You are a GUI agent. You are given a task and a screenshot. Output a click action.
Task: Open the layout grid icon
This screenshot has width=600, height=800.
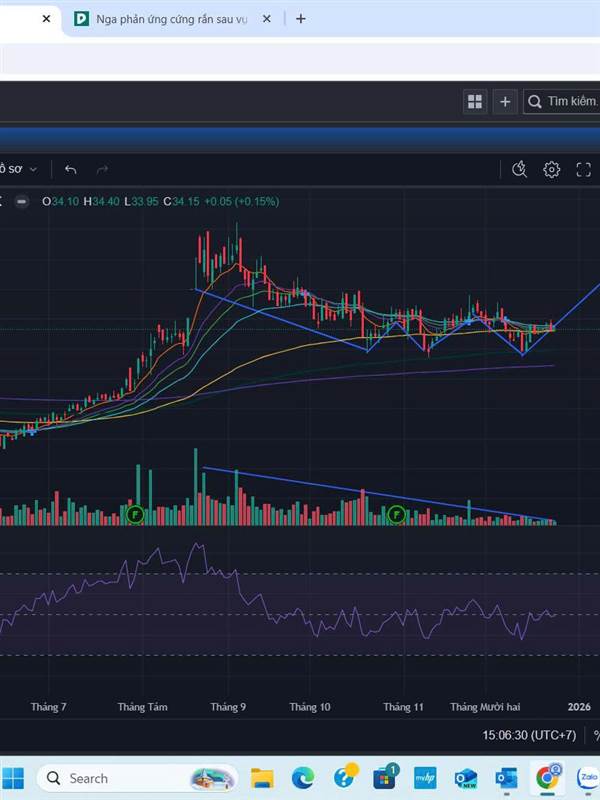pyautogui.click(x=474, y=101)
